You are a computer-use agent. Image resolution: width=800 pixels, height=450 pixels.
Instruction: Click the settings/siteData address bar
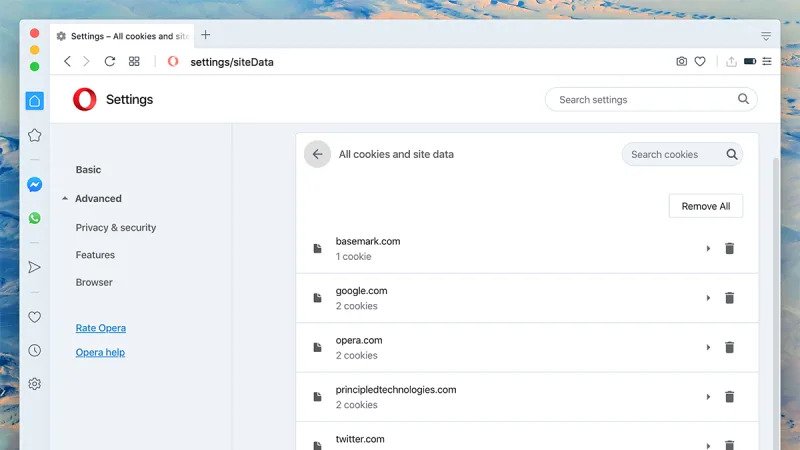click(232, 62)
